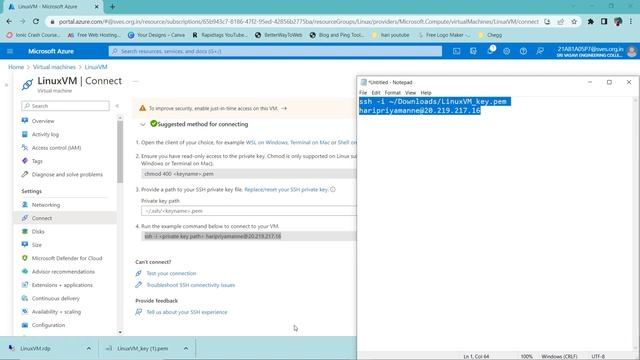This screenshot has width=640, height=360.
Task: Click the just-in-time access warning banner
Action: pos(245,108)
